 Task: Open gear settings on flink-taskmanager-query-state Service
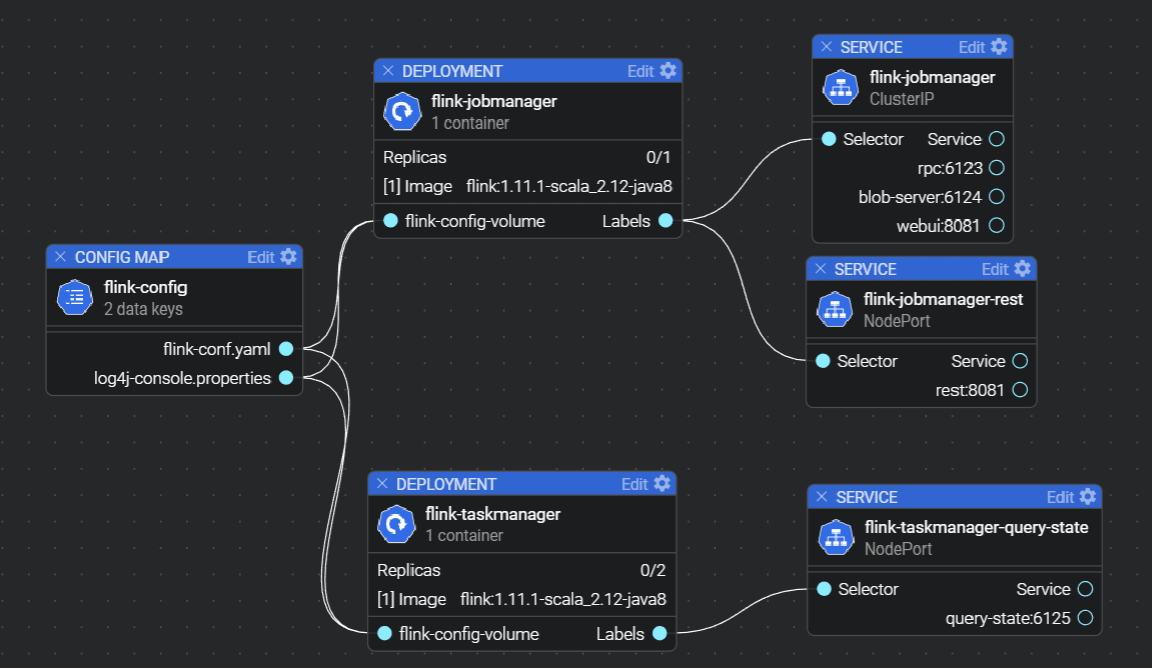(1088, 496)
